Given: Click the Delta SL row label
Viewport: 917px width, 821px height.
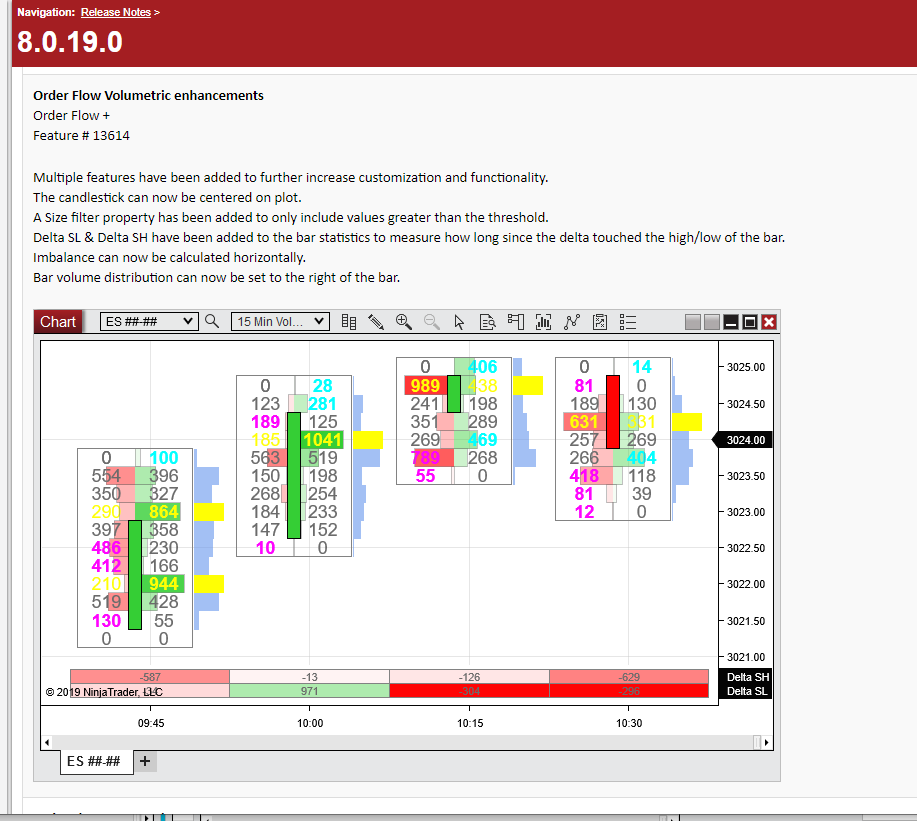Looking at the screenshot, I should point(747,691).
